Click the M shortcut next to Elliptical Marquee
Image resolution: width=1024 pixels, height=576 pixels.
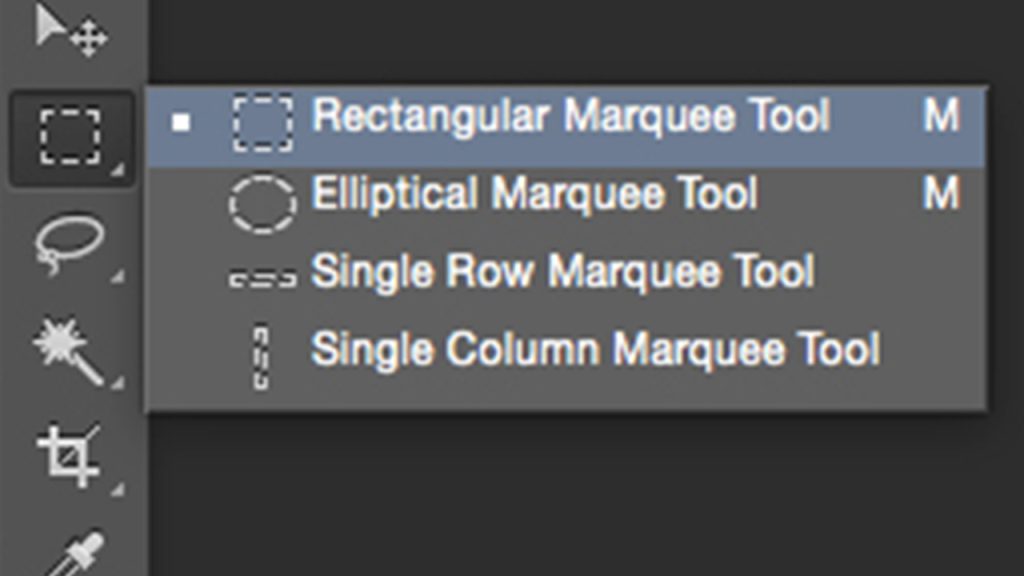(941, 193)
